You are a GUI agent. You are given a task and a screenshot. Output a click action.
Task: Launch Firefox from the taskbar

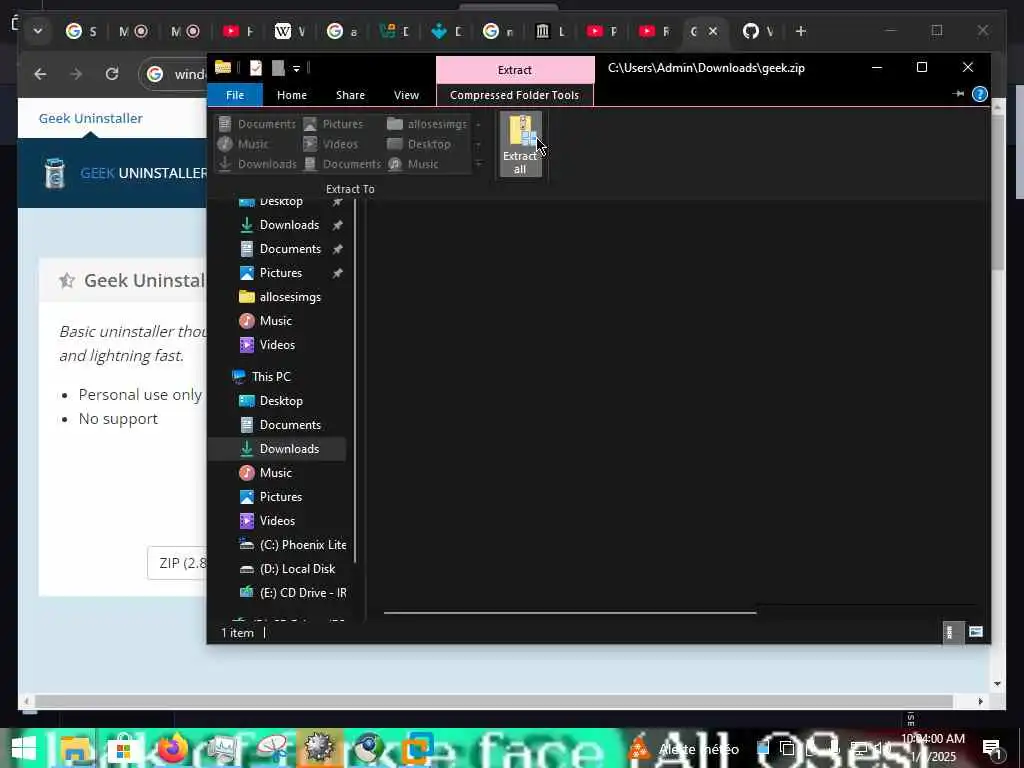click(x=172, y=748)
